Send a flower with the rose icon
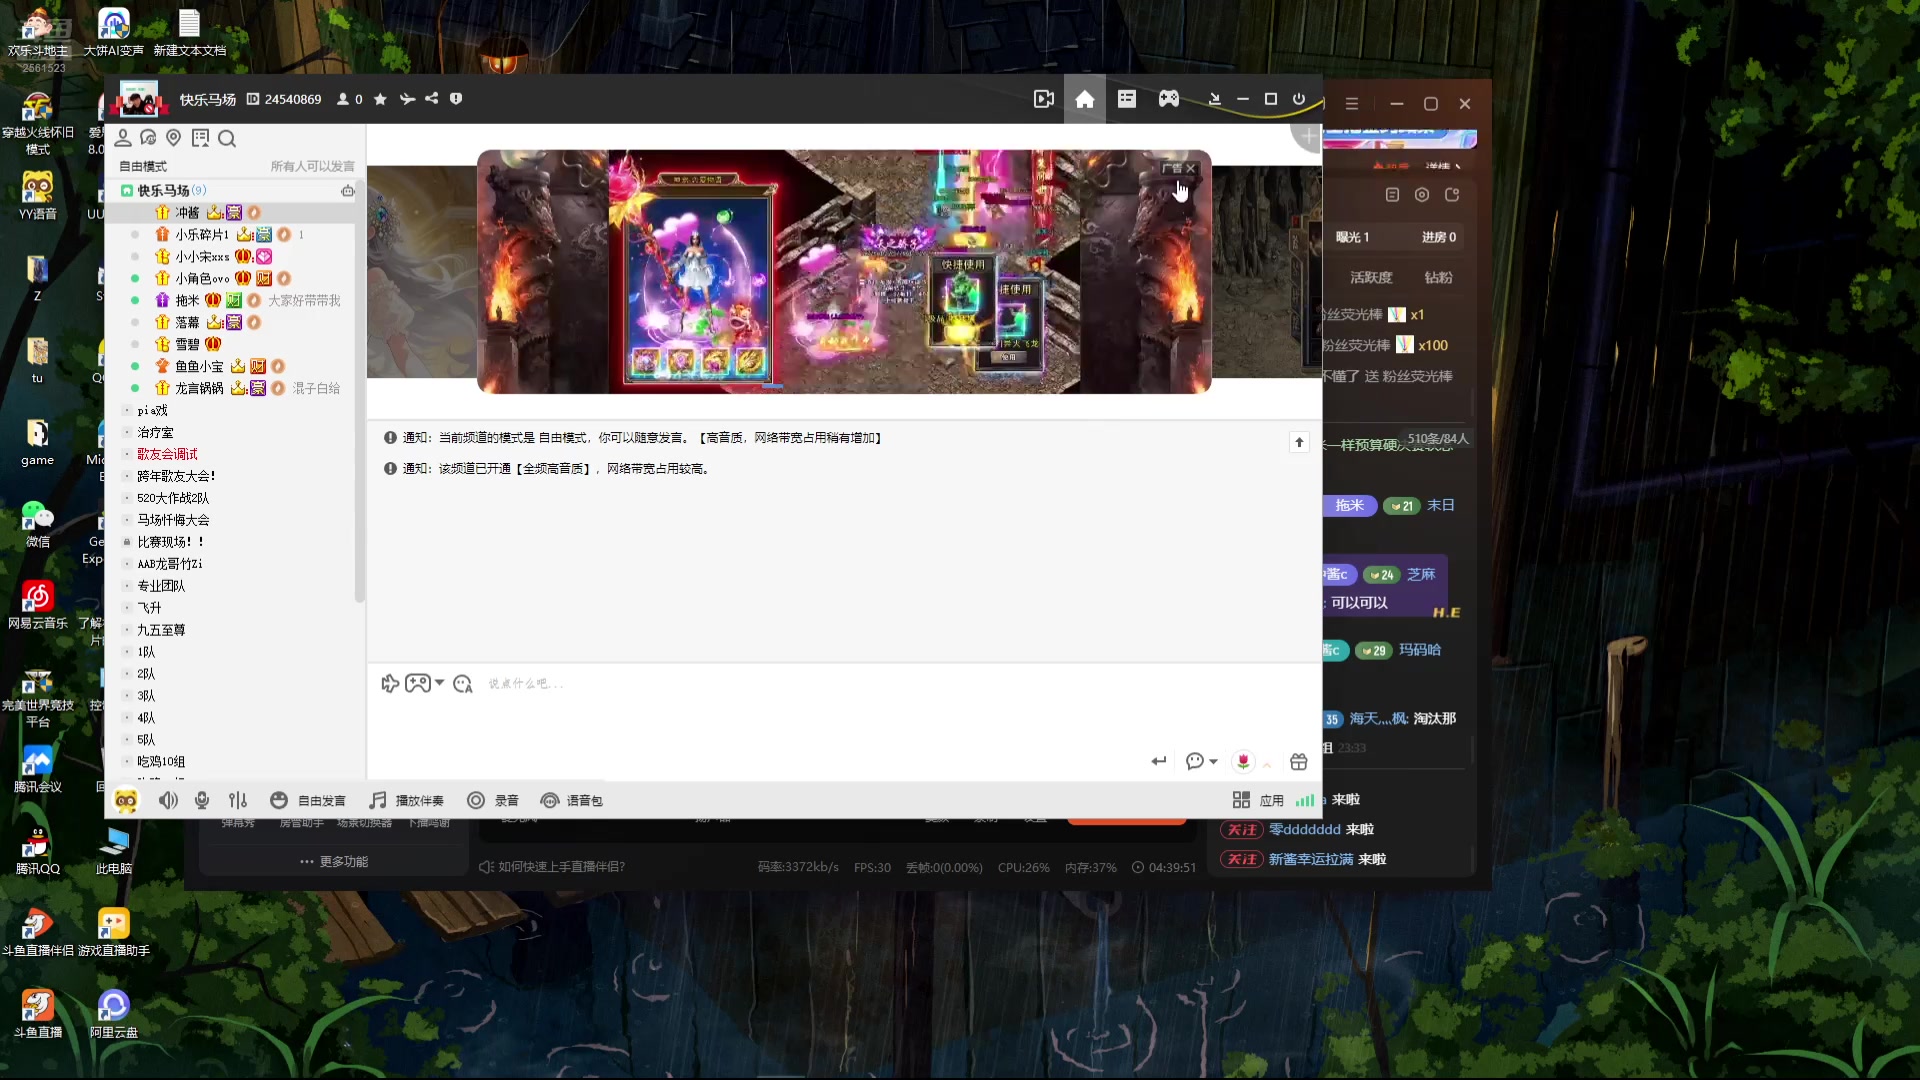The image size is (1920, 1080). [x=1243, y=762]
